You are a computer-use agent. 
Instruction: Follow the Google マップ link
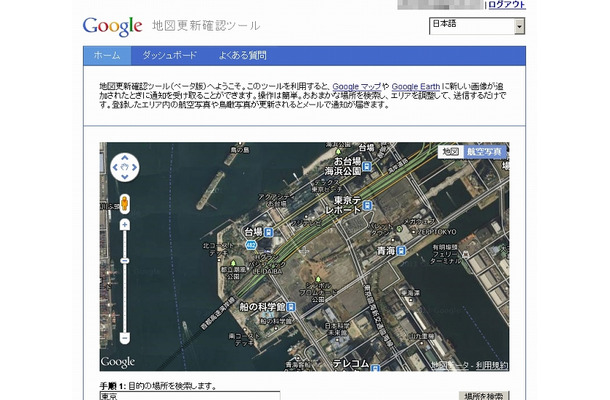tap(357, 86)
